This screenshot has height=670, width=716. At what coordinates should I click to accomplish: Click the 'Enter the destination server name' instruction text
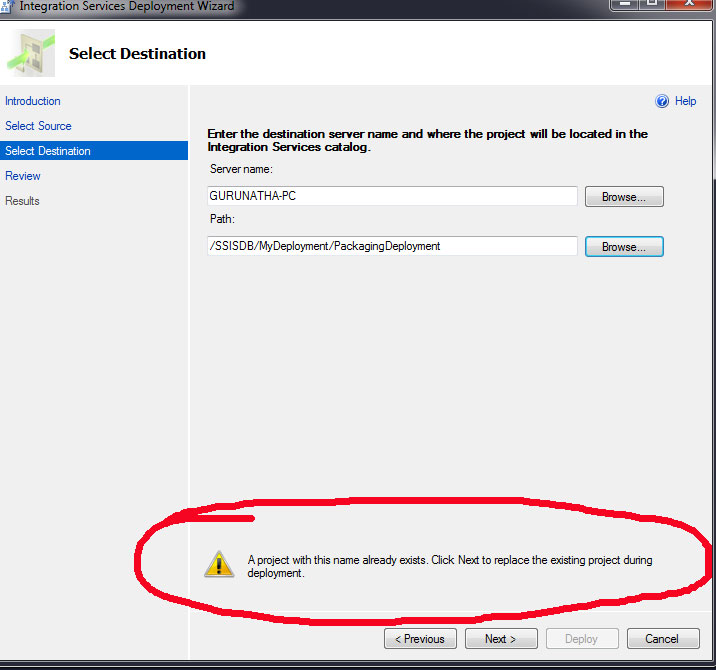(427, 140)
